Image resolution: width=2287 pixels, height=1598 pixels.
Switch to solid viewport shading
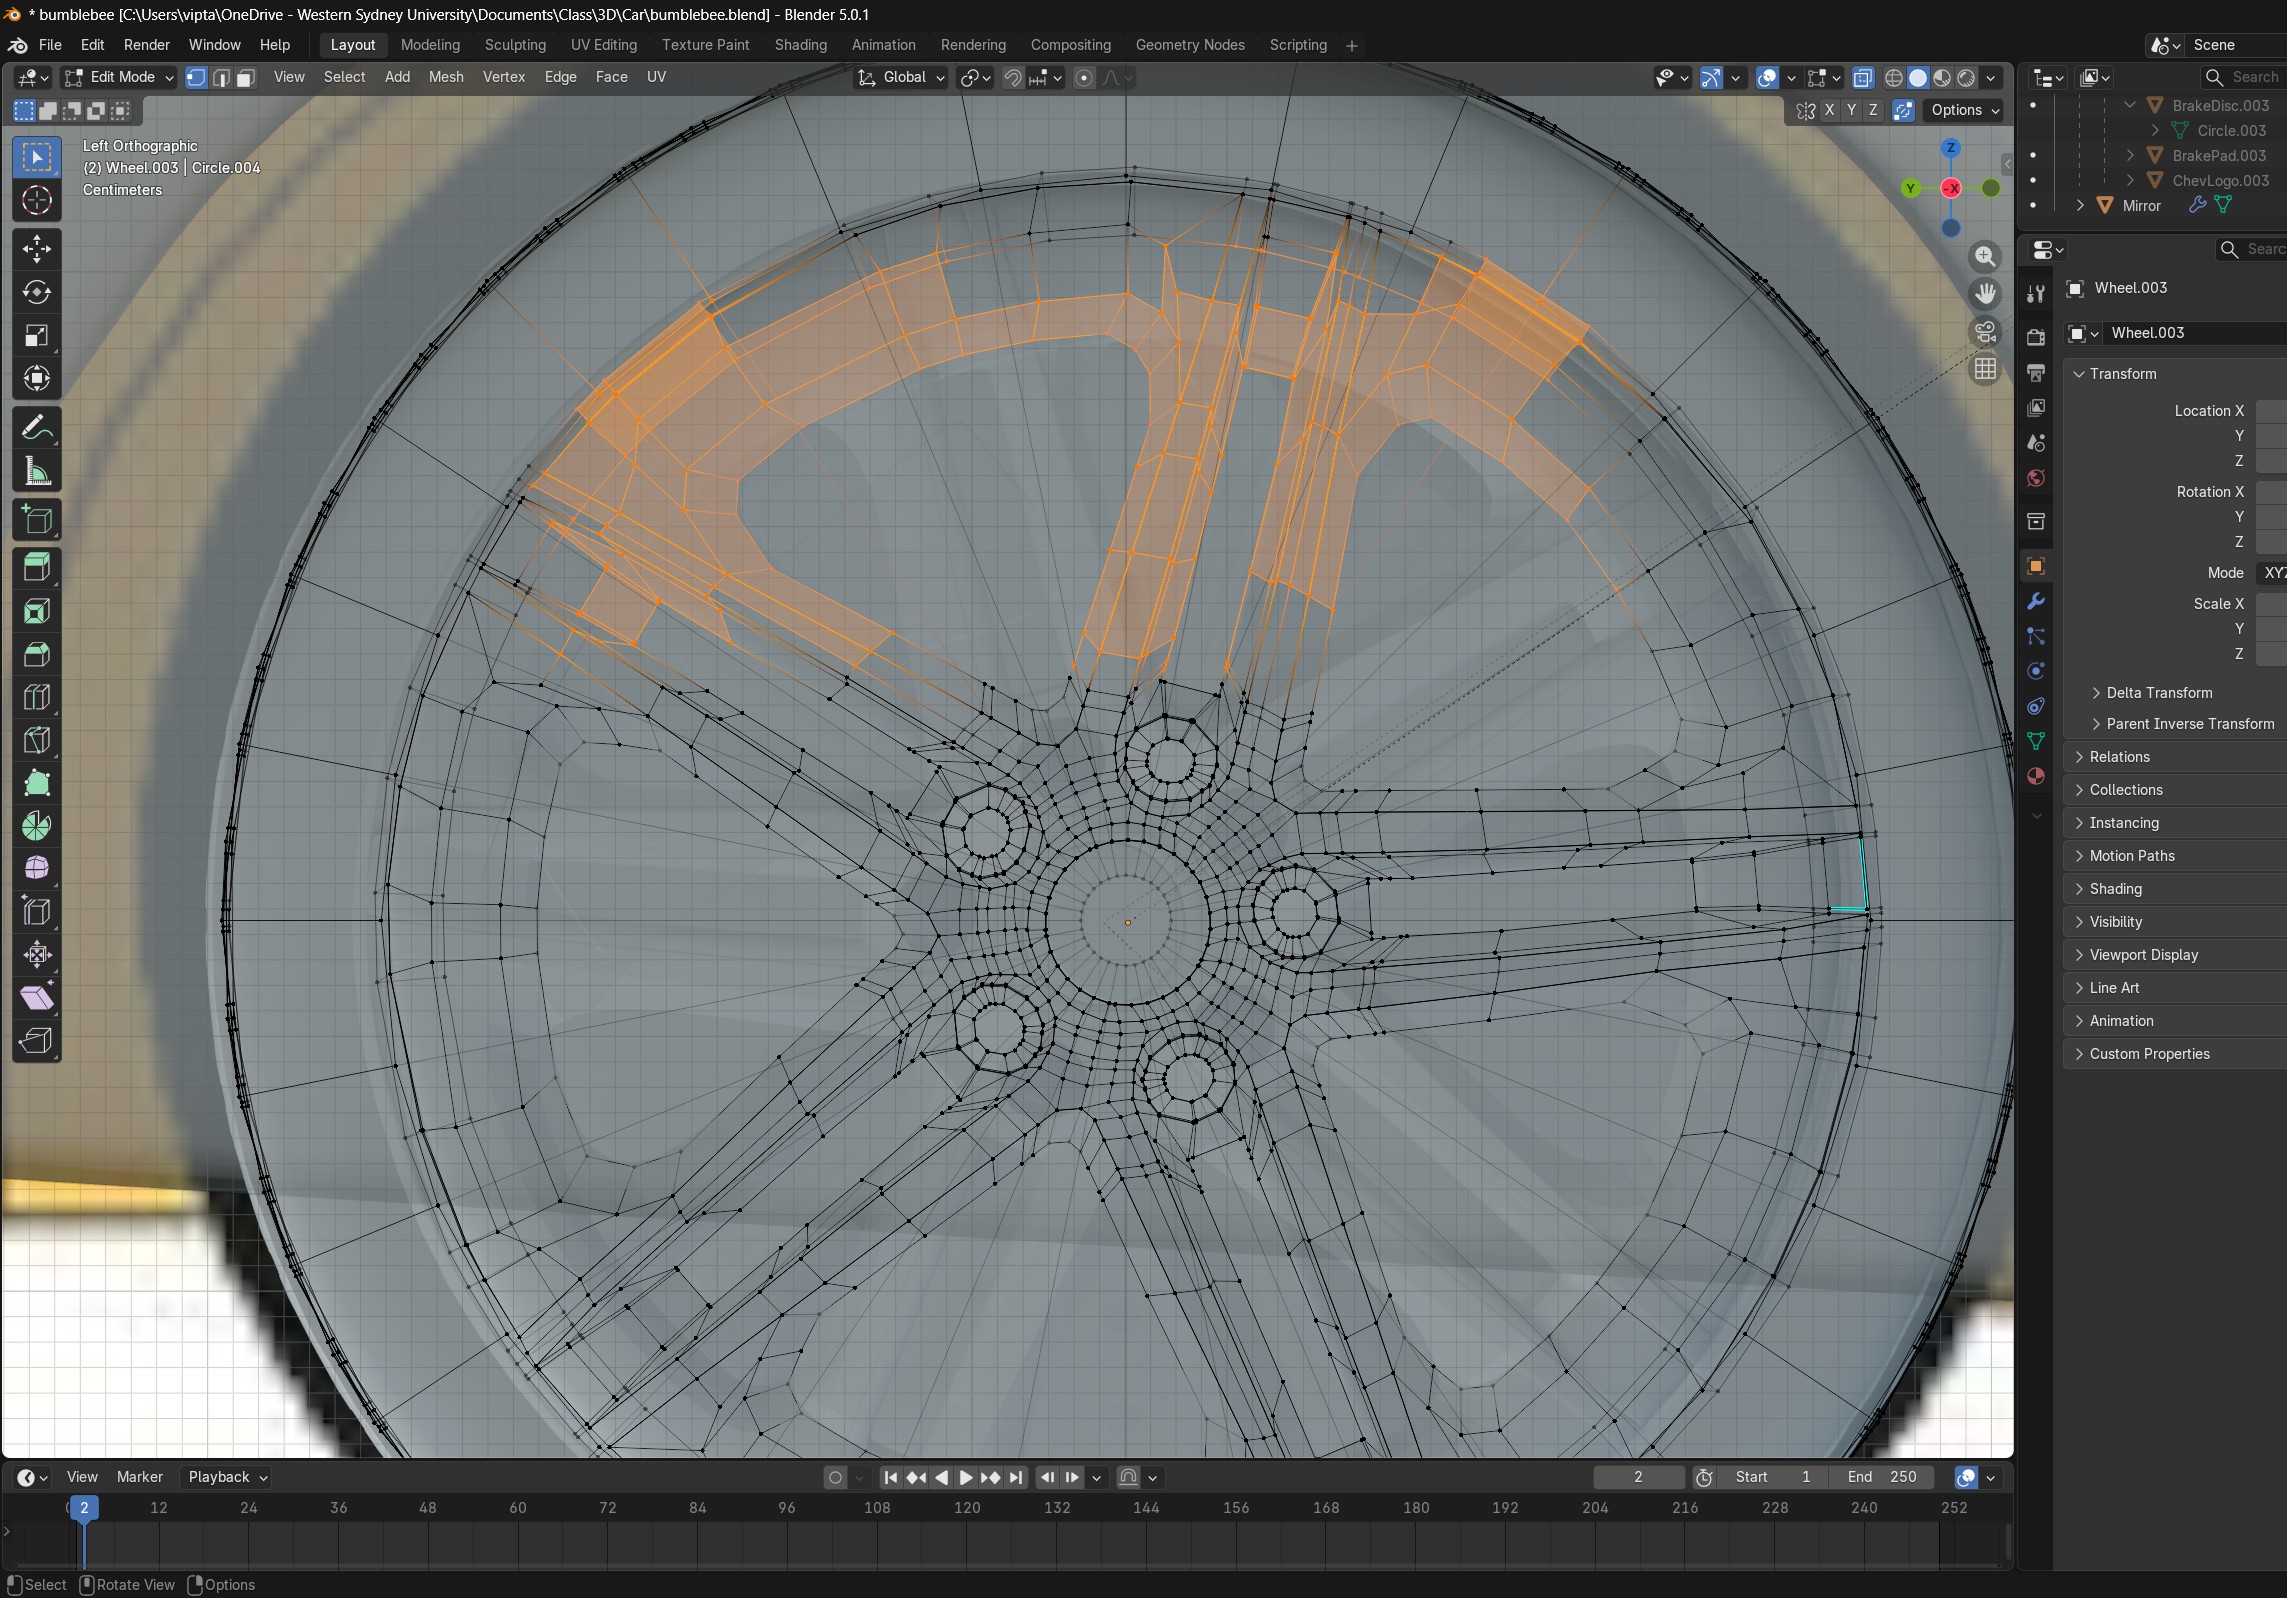click(x=1918, y=78)
